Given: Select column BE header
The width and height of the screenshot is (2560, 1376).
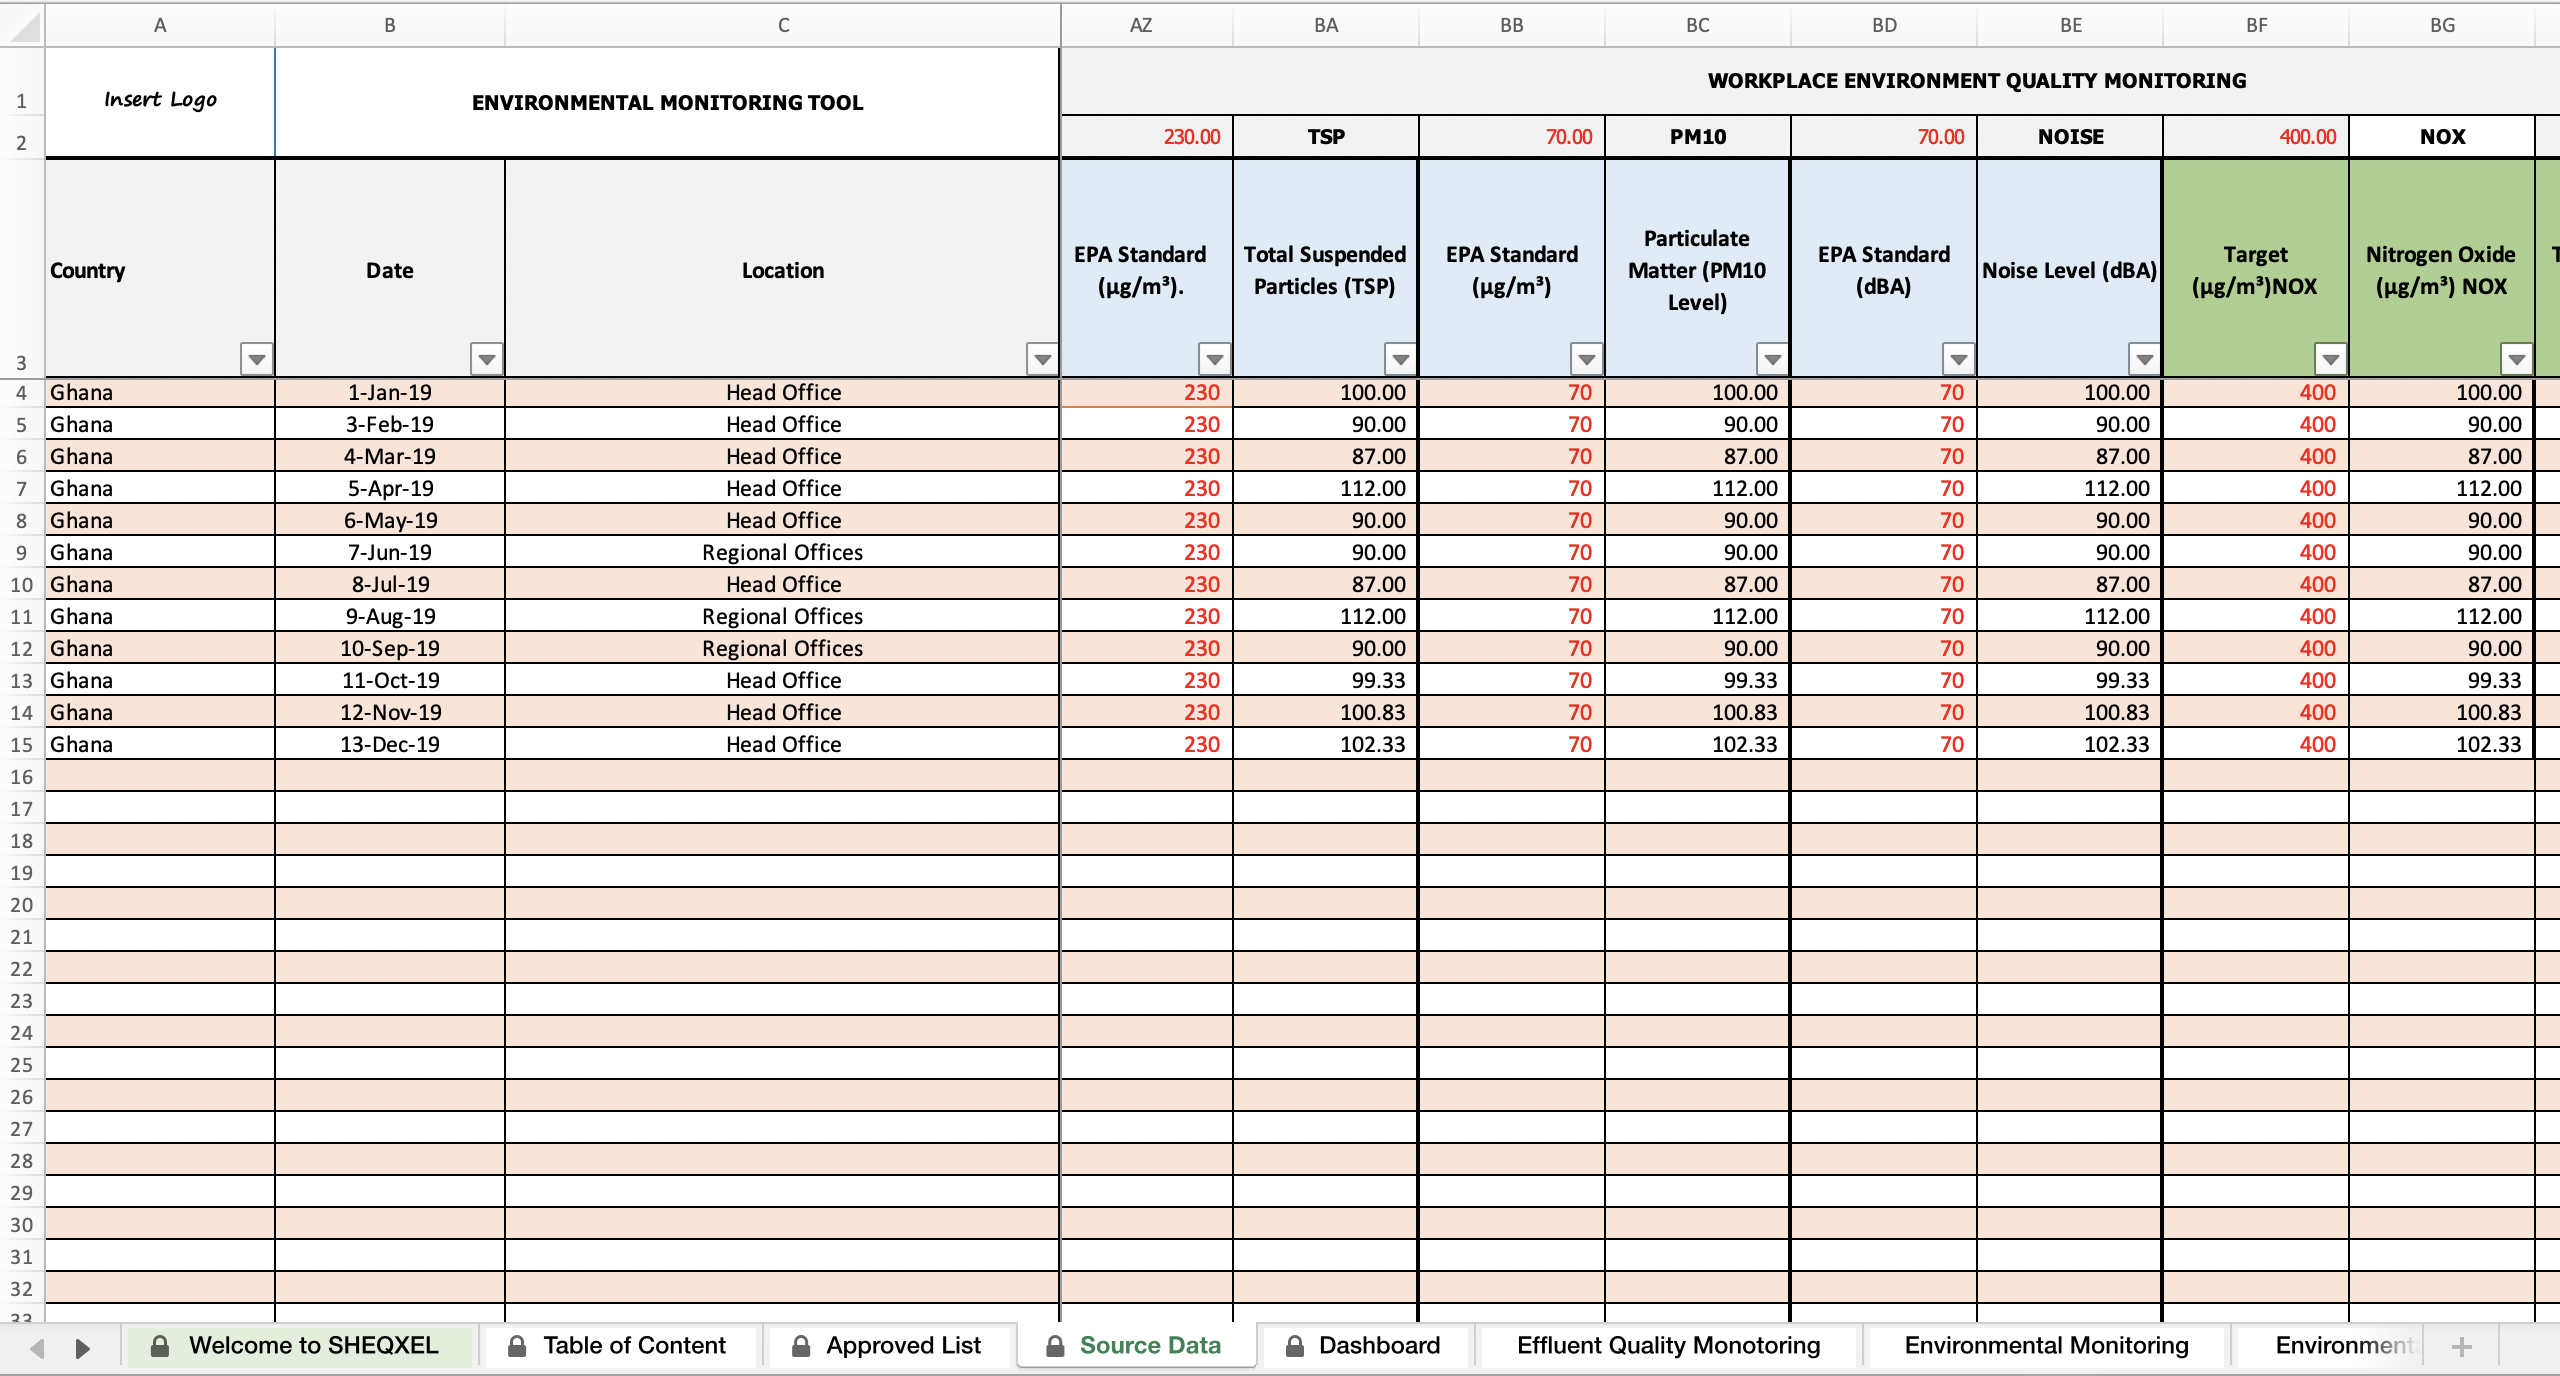Looking at the screenshot, I should click(x=2070, y=25).
